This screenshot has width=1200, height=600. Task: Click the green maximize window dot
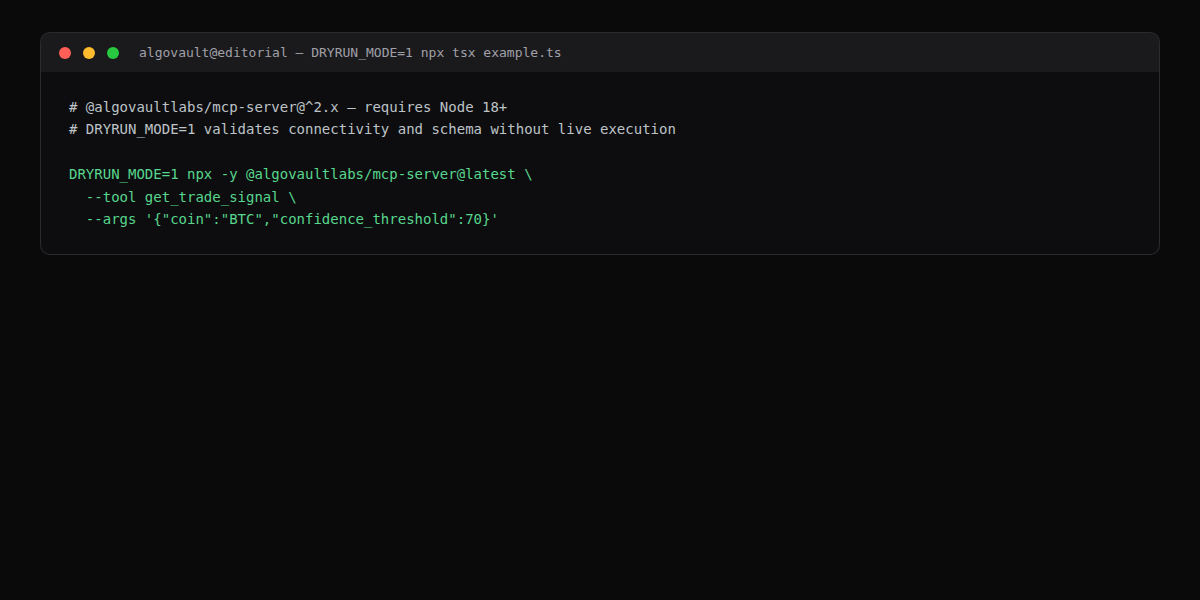[113, 53]
